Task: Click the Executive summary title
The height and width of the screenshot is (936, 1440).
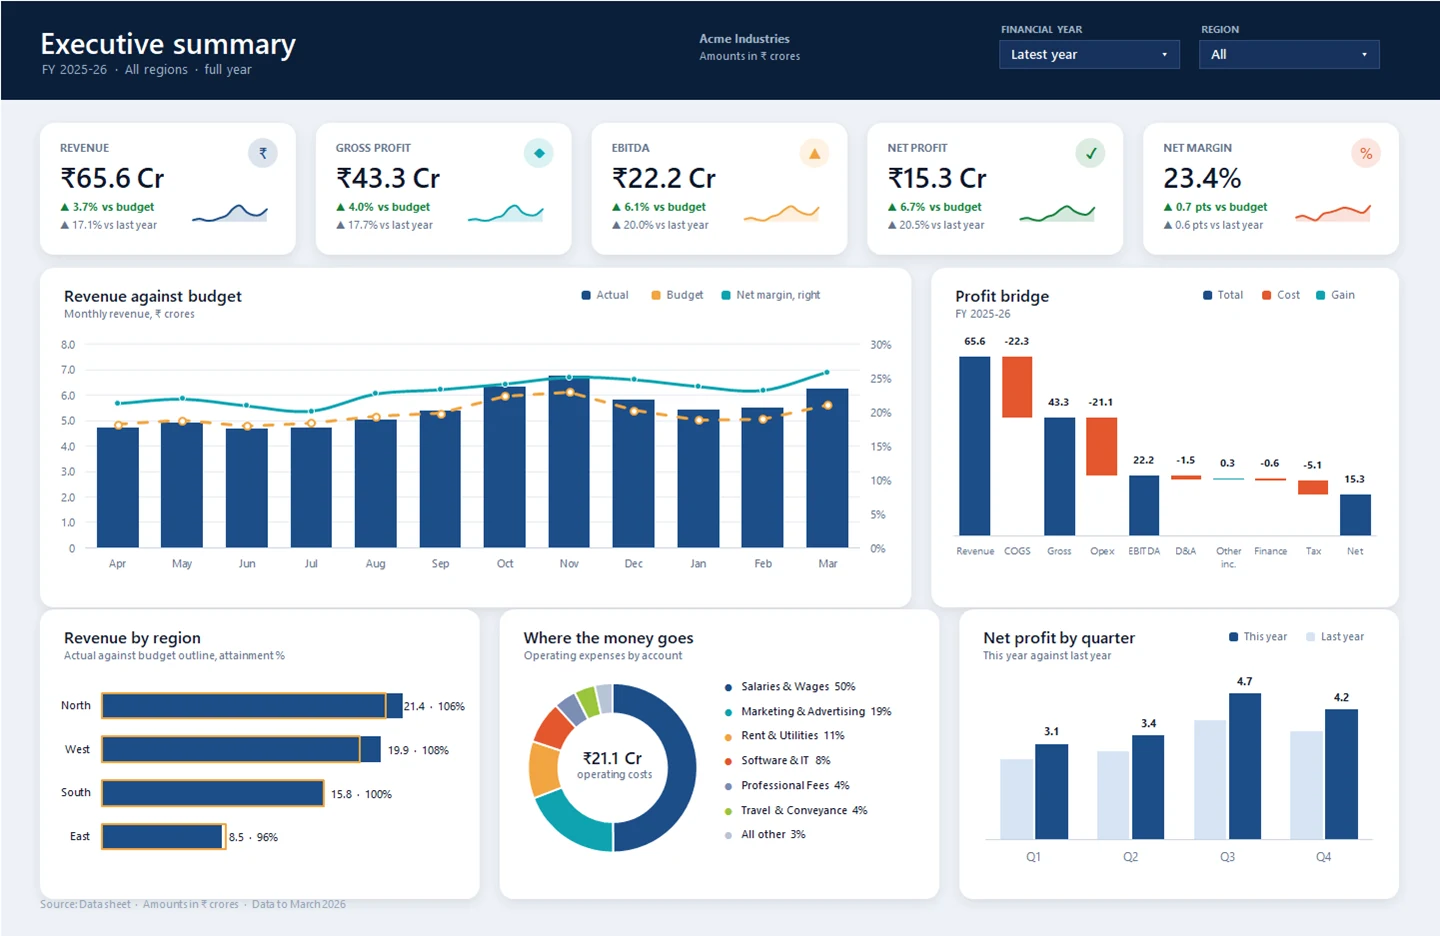Action: 168,44
